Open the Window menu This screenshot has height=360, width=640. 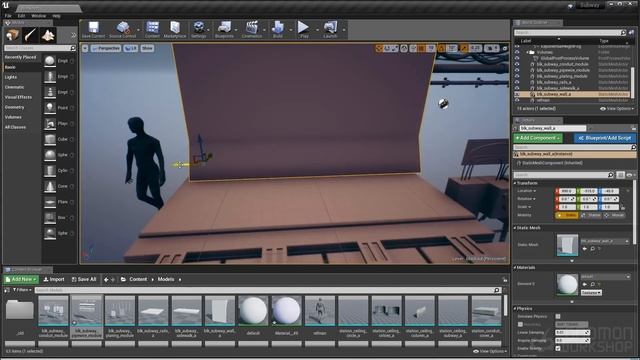click(x=39, y=16)
